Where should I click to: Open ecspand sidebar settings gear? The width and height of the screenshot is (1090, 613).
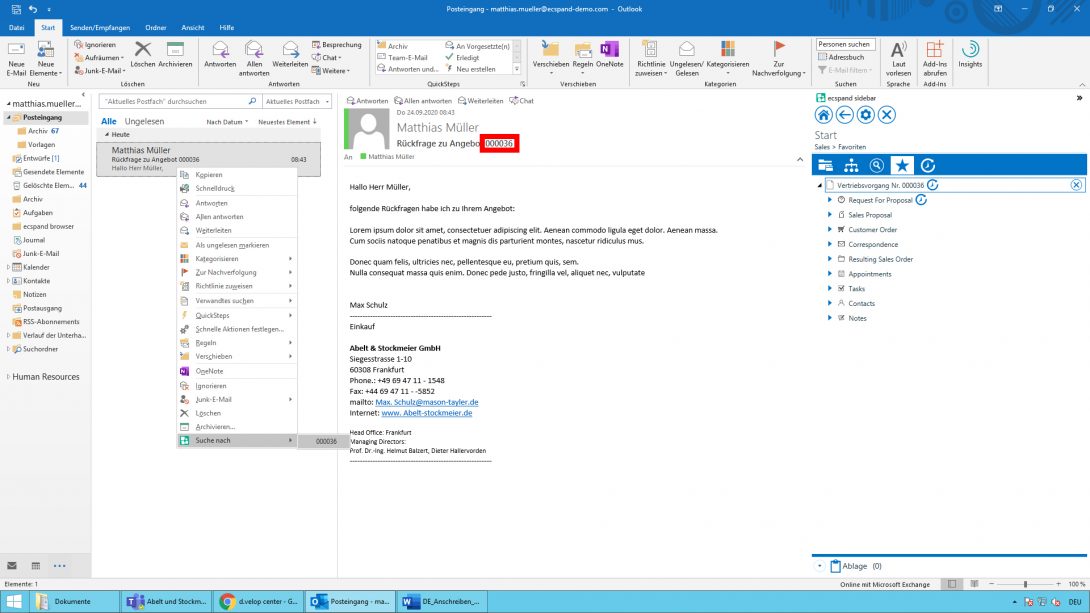tap(865, 115)
